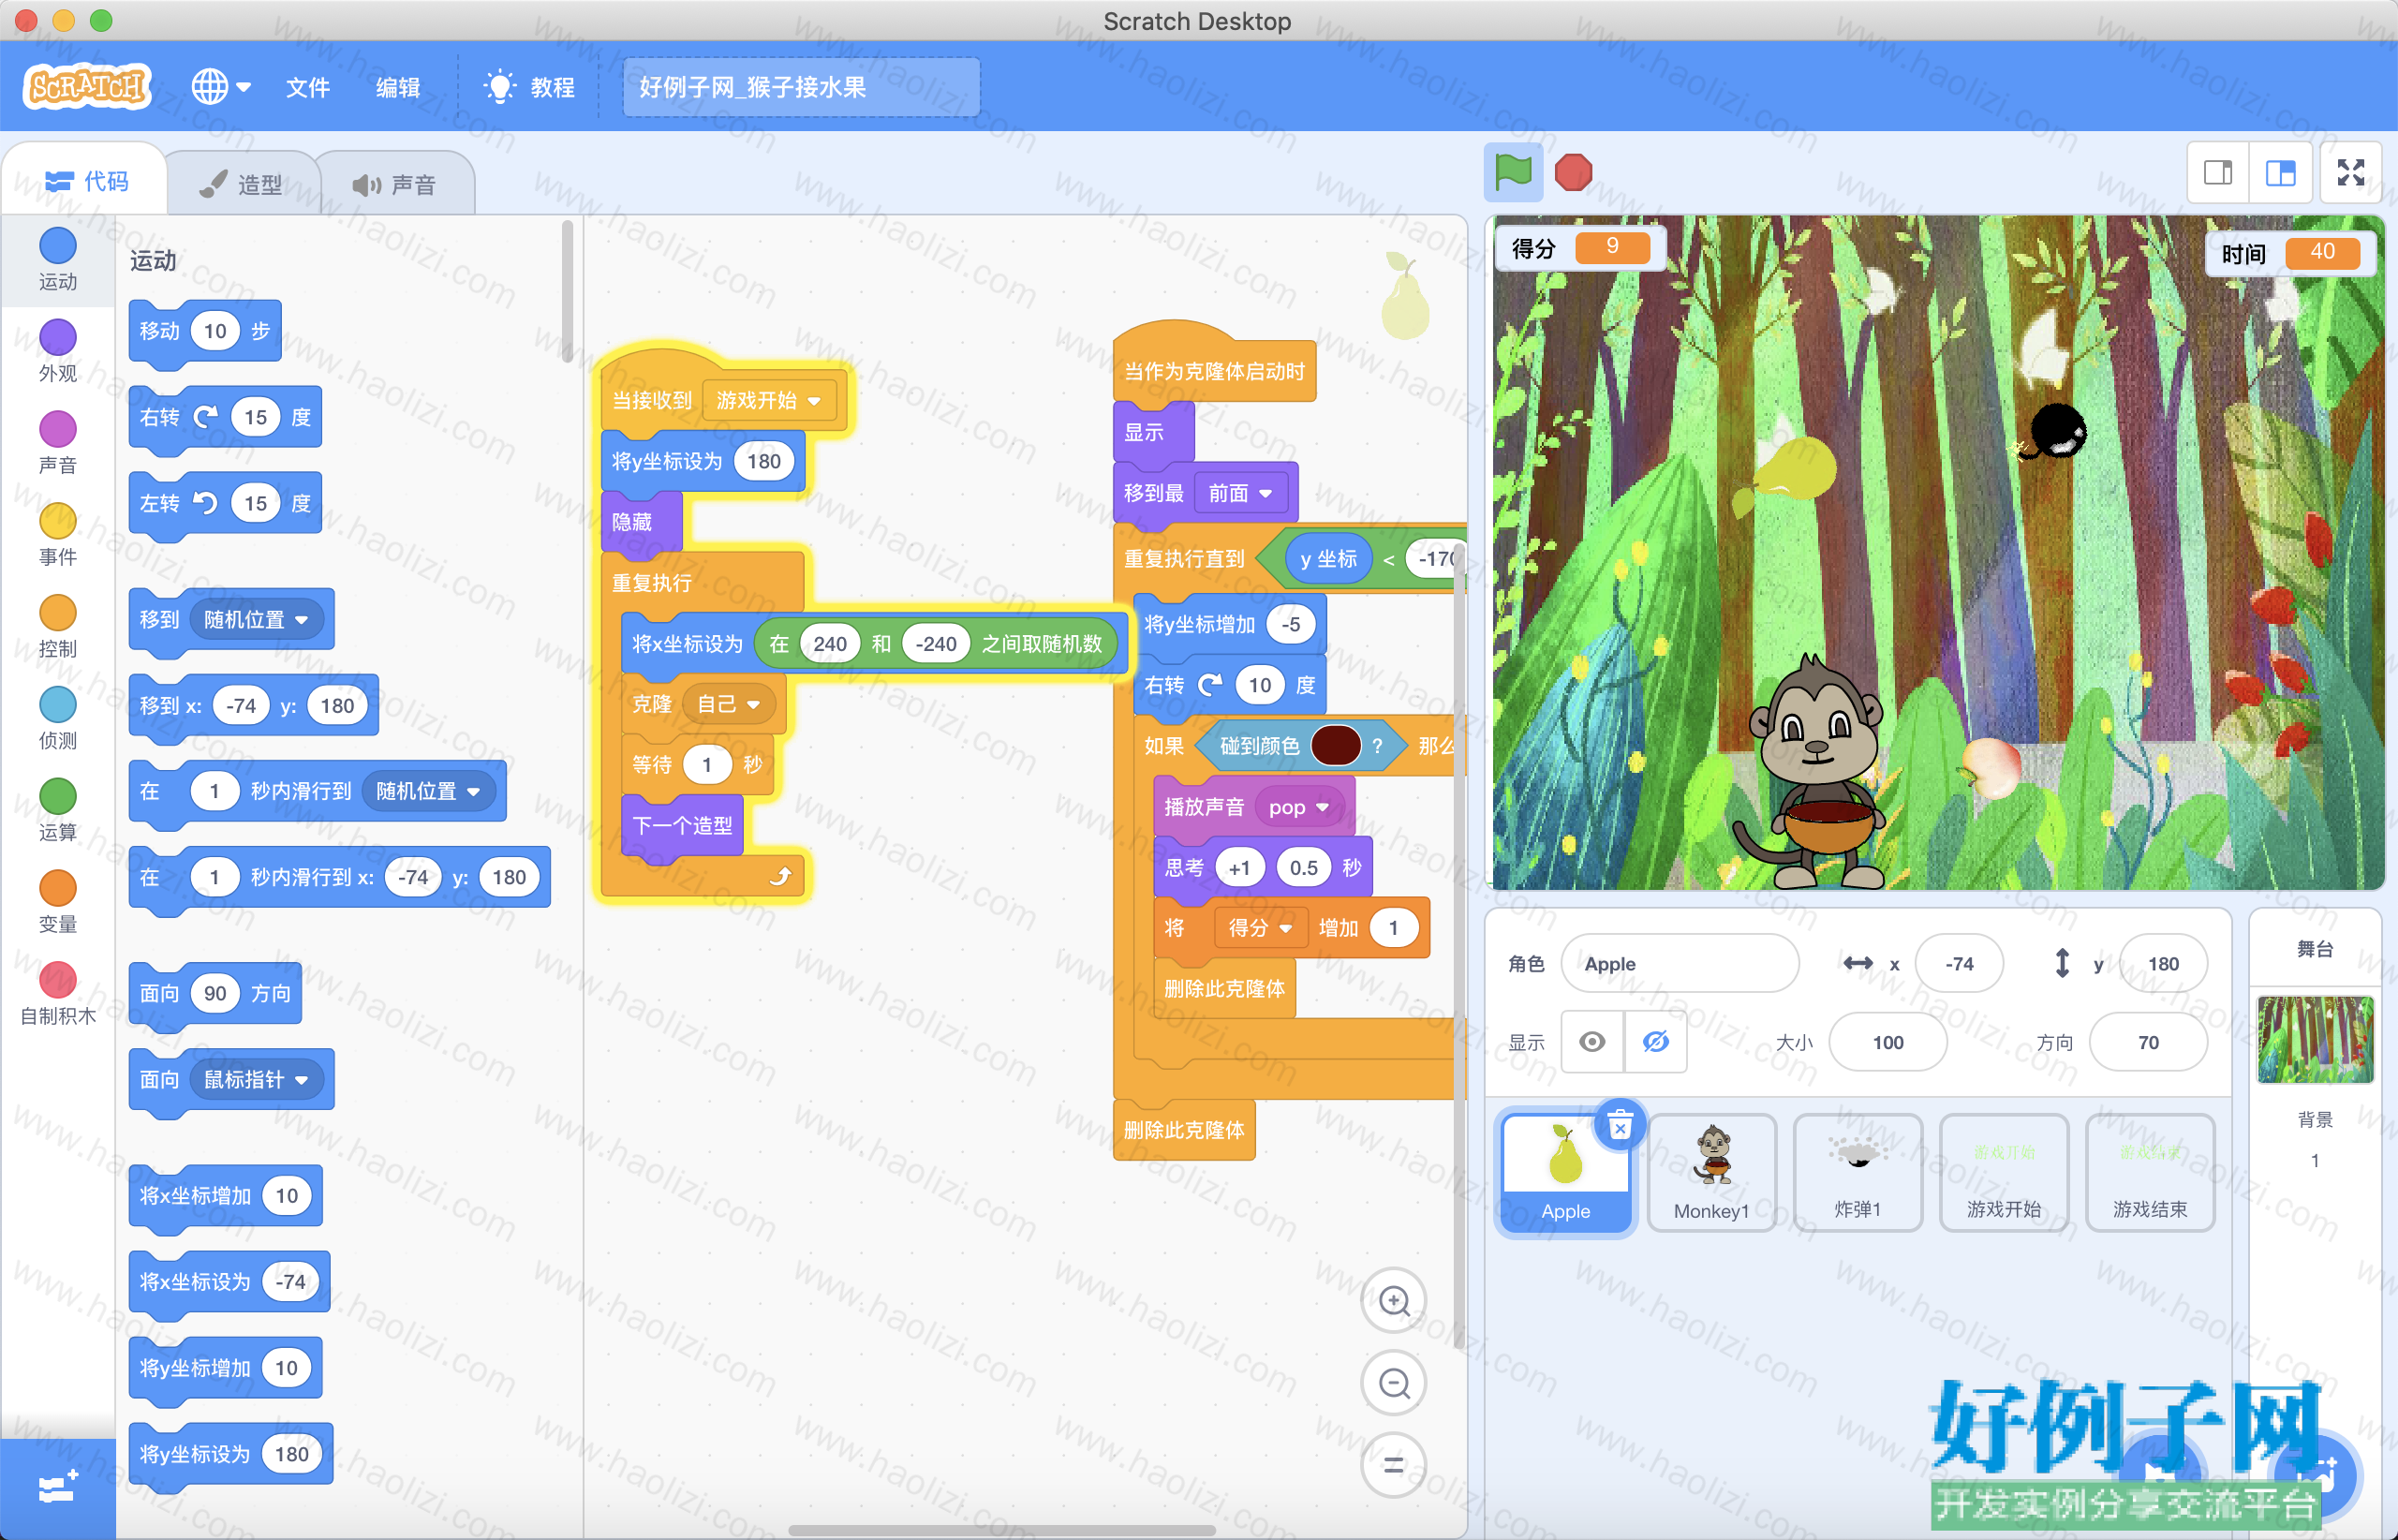The width and height of the screenshot is (2398, 1540).
Task: Delete the Apple sprite with trash icon
Action: tap(1620, 1127)
